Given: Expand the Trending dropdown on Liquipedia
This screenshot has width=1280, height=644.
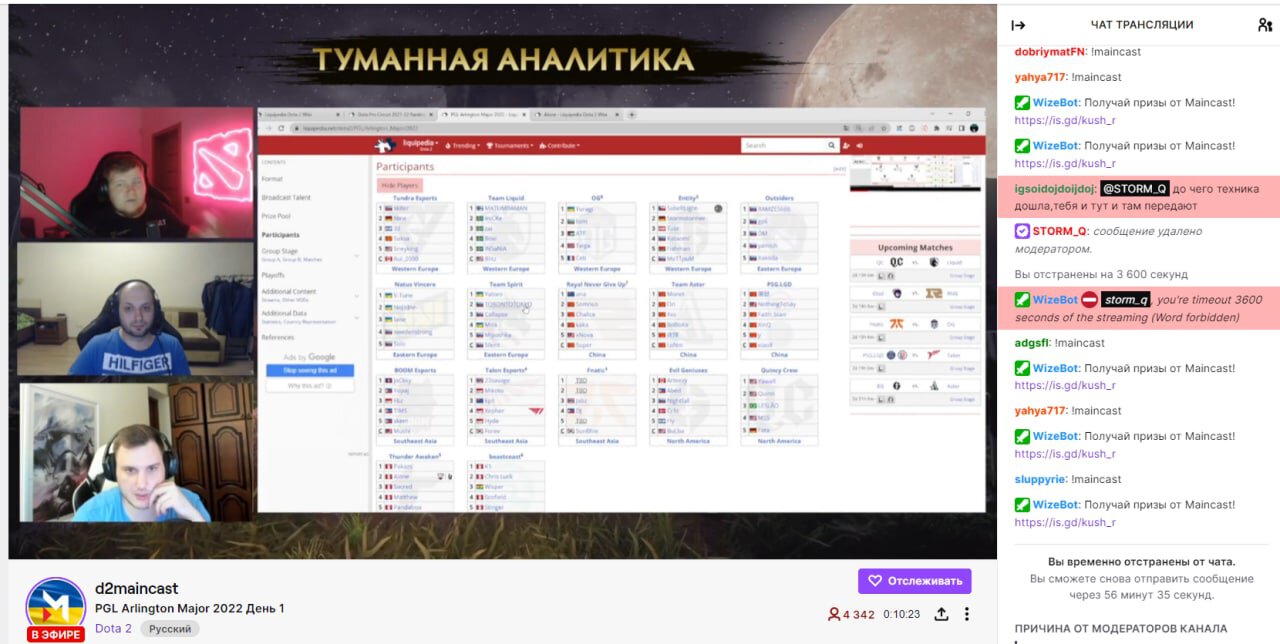Looking at the screenshot, I should (x=463, y=145).
